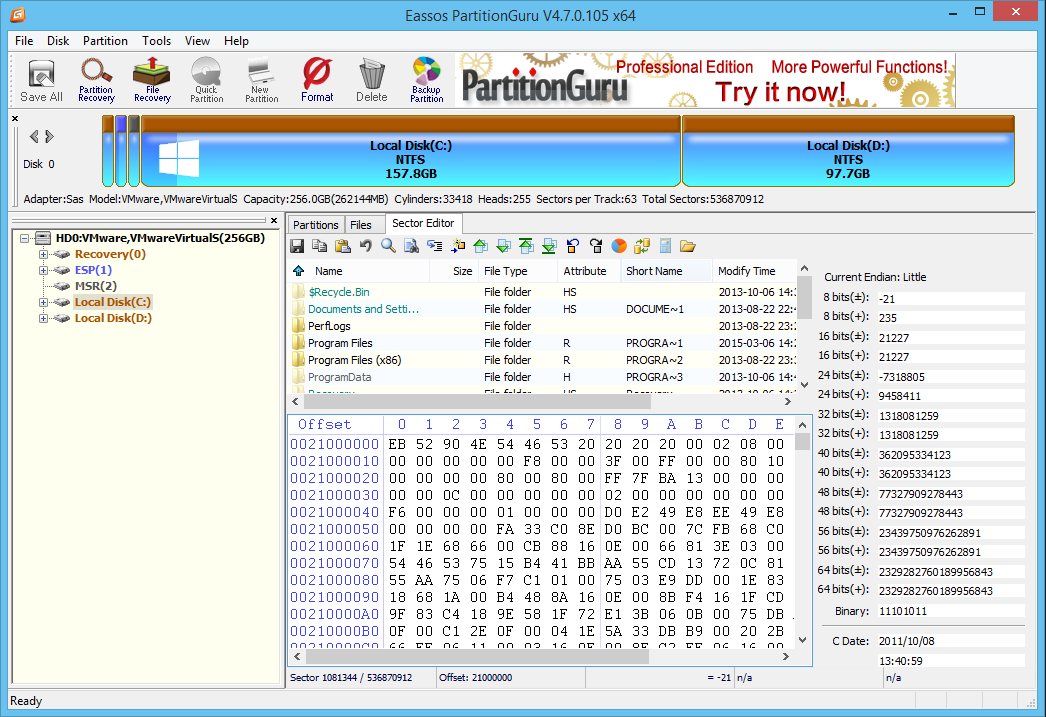
Task: Select Local Disk(D:) bar in disk map
Action: click(848, 159)
